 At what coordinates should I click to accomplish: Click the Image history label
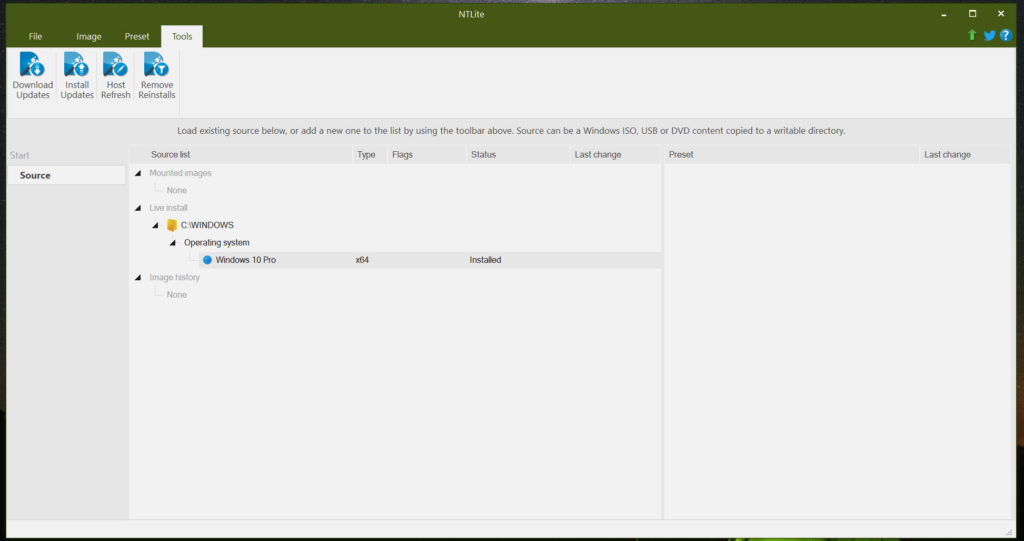(174, 277)
